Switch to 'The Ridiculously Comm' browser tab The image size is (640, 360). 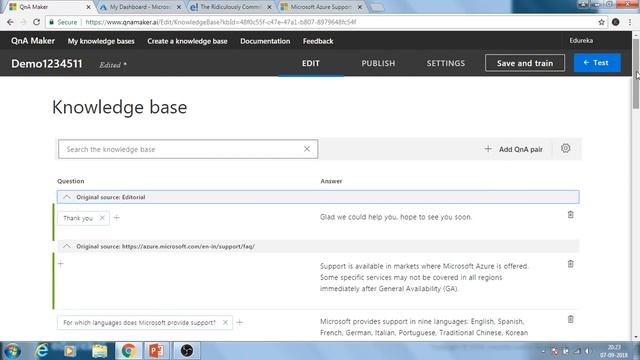click(x=230, y=7)
